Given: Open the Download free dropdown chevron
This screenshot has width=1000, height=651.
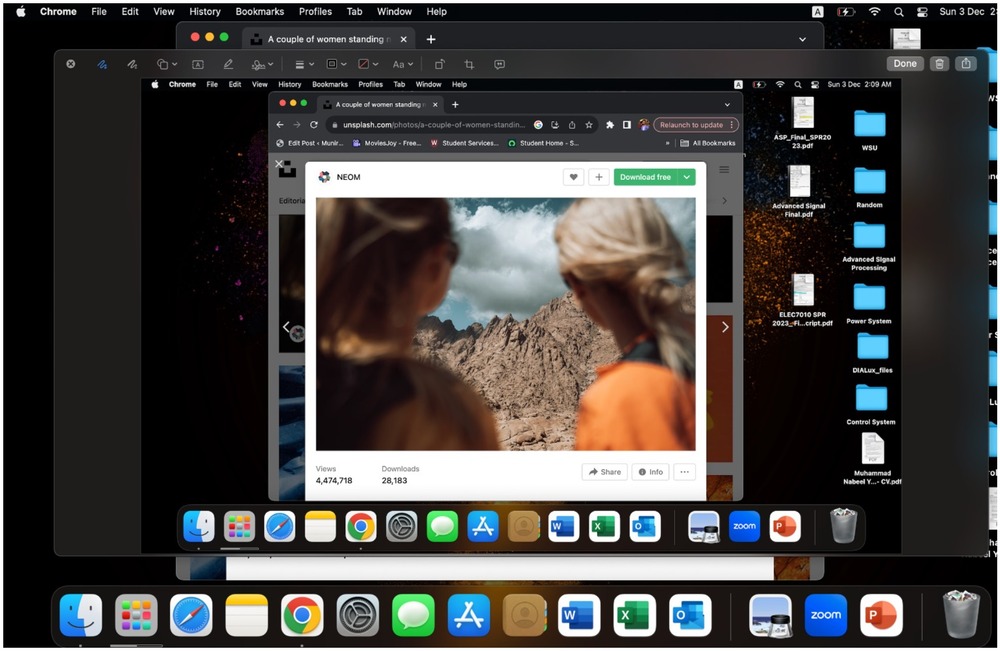Looking at the screenshot, I should pyautogui.click(x=687, y=177).
